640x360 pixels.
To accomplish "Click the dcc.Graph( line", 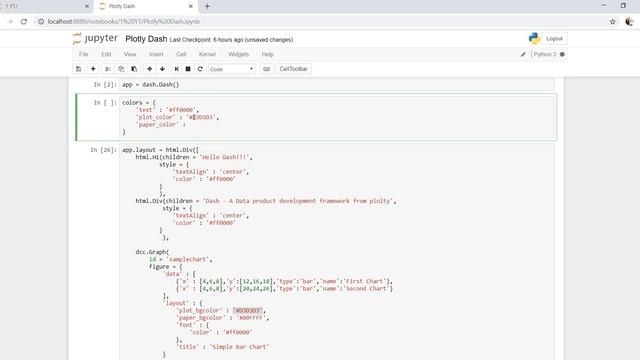I will 152,252.
